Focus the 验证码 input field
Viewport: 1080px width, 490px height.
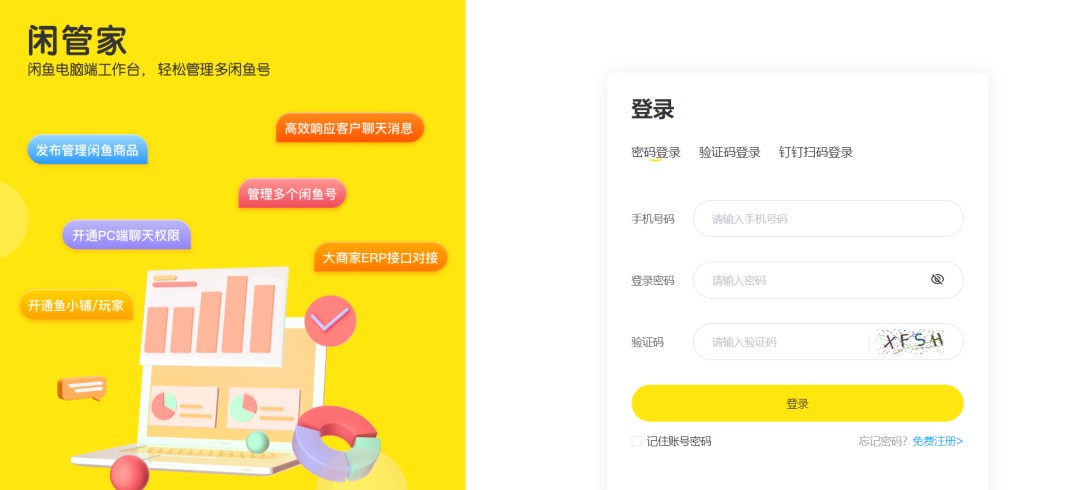coord(781,341)
